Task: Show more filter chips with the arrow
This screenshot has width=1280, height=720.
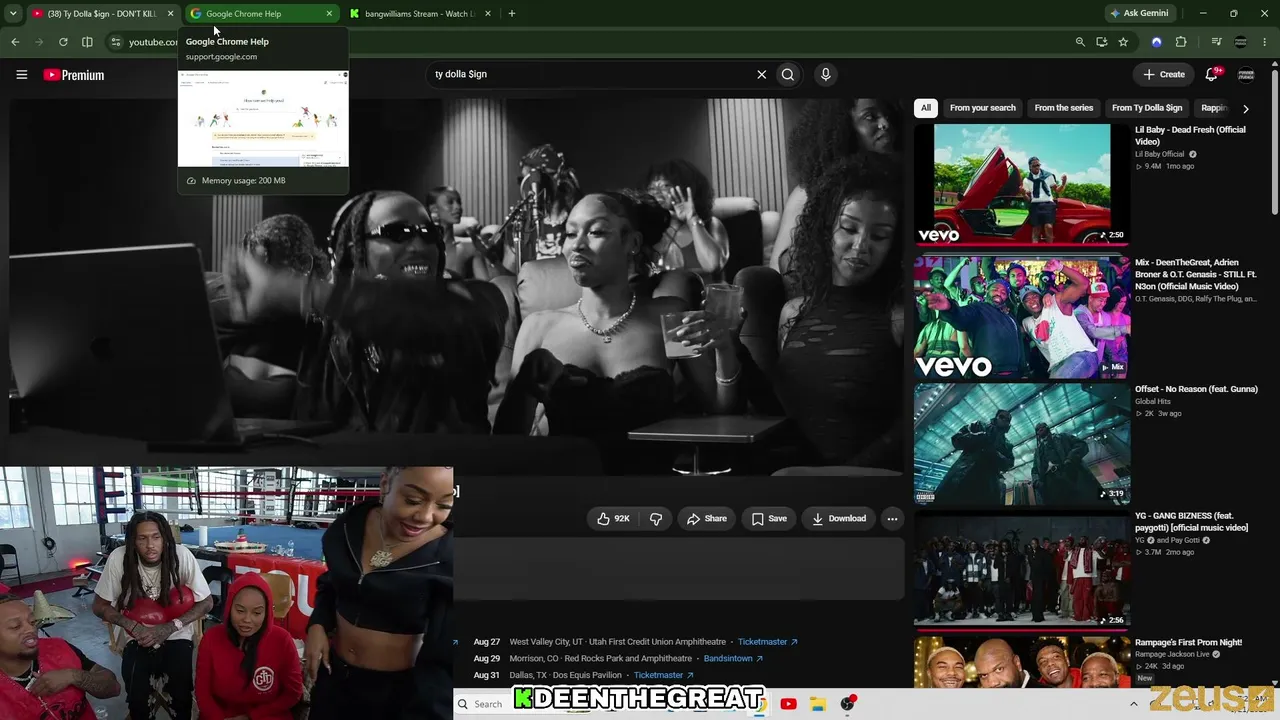Action: [x=1245, y=108]
